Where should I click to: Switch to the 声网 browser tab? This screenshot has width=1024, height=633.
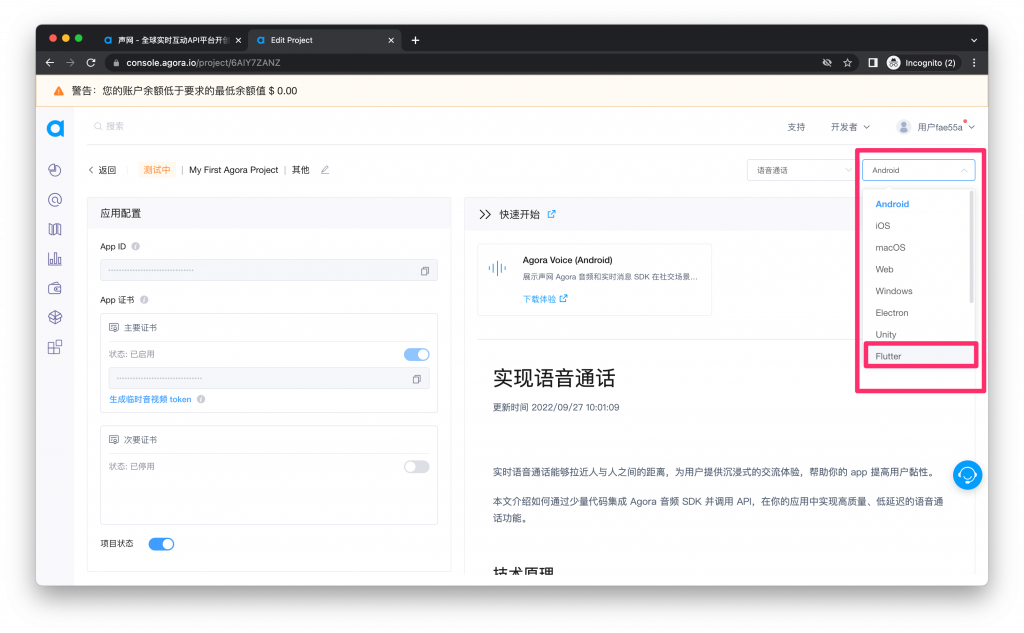coord(172,40)
